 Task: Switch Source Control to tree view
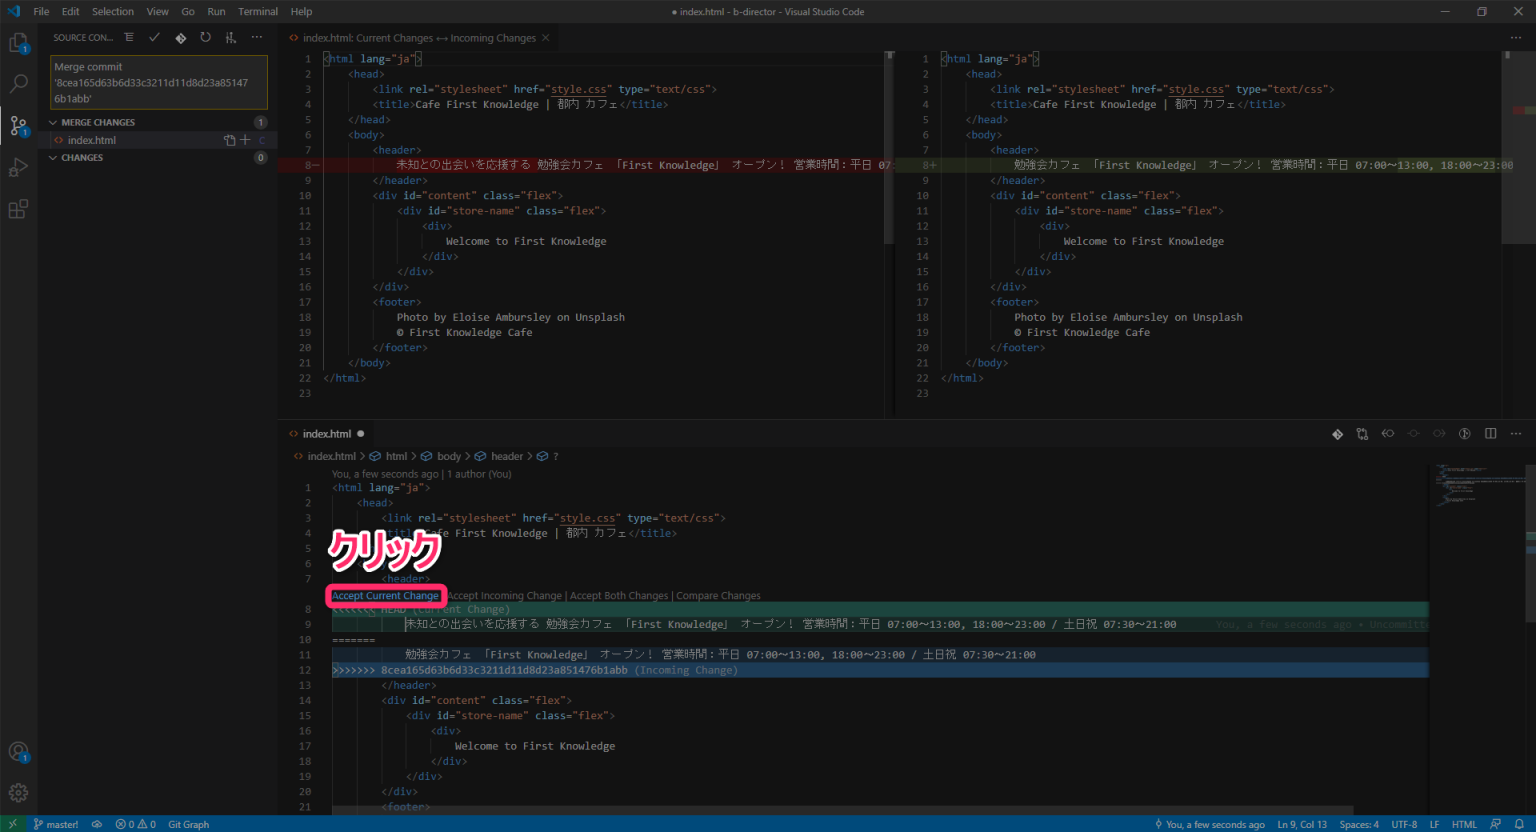click(x=129, y=37)
